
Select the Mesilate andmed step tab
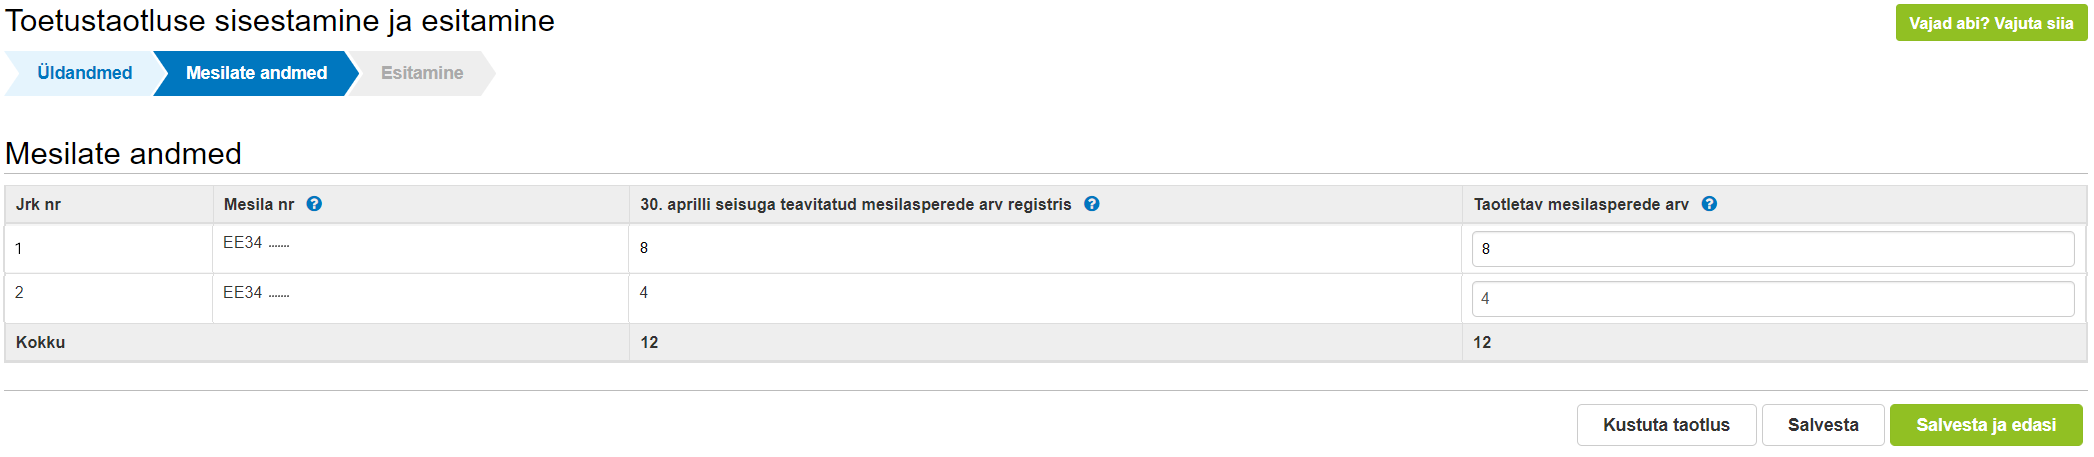coord(256,73)
